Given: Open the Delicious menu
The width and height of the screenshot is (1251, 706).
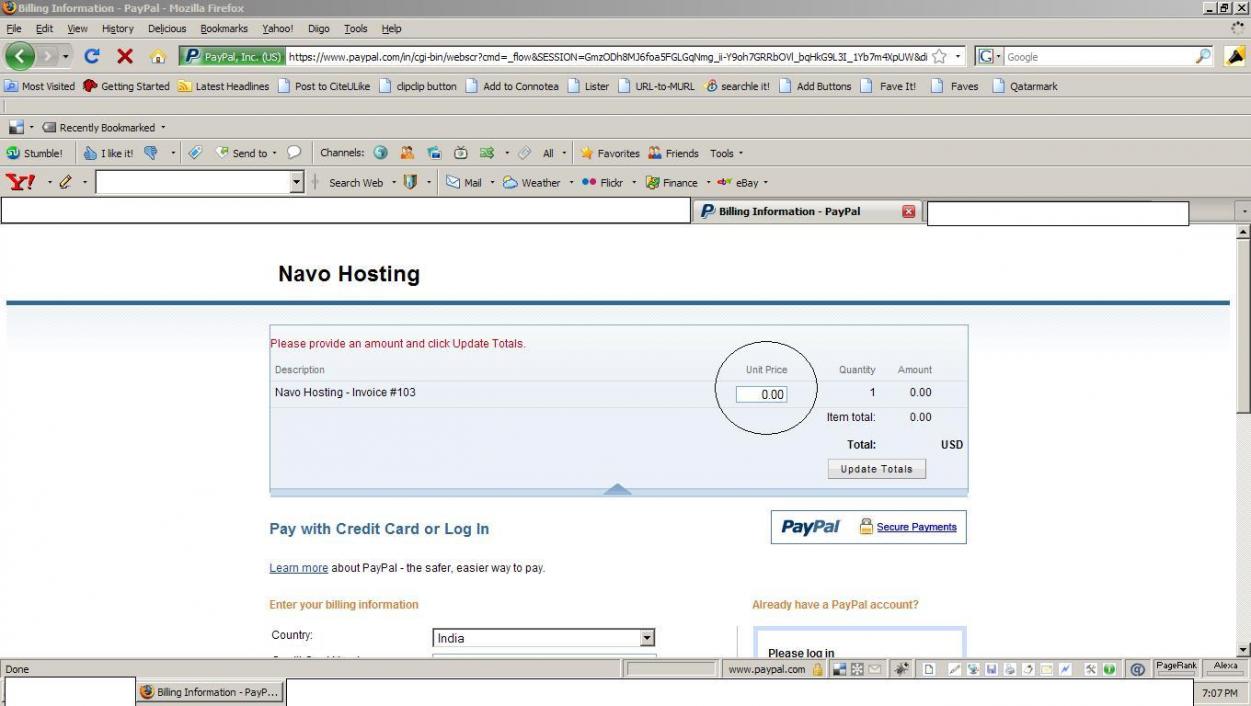Looking at the screenshot, I should pos(167,29).
